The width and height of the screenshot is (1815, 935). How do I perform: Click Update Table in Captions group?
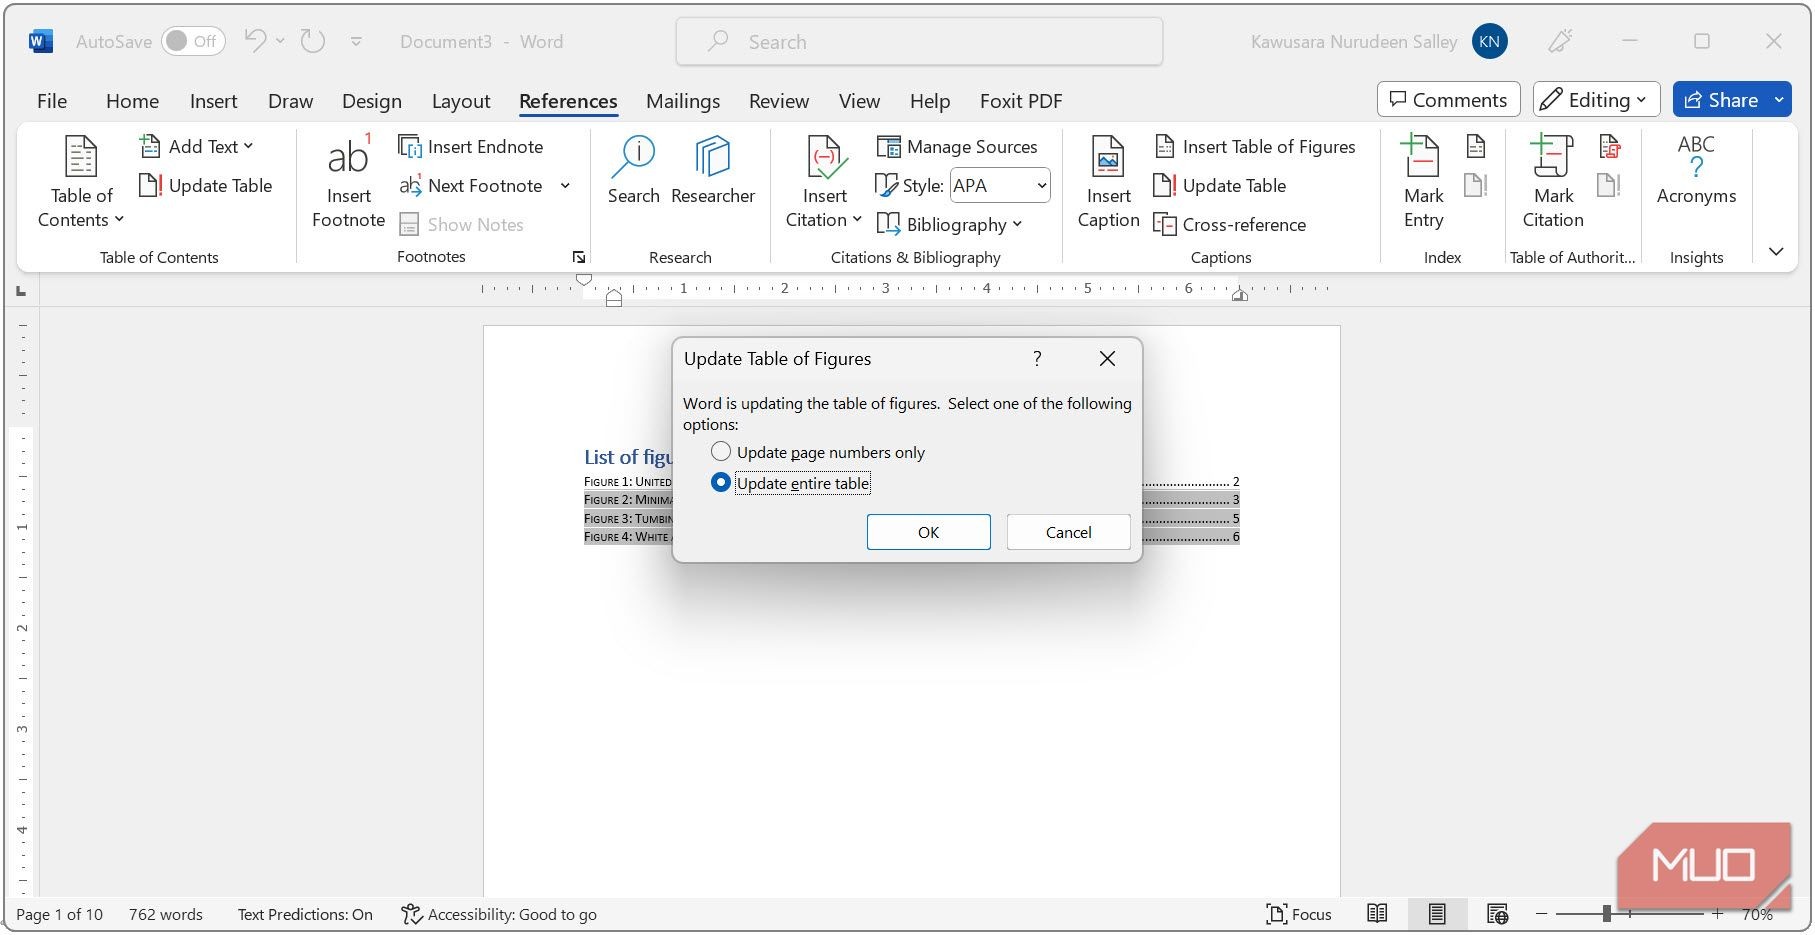click(x=1220, y=185)
